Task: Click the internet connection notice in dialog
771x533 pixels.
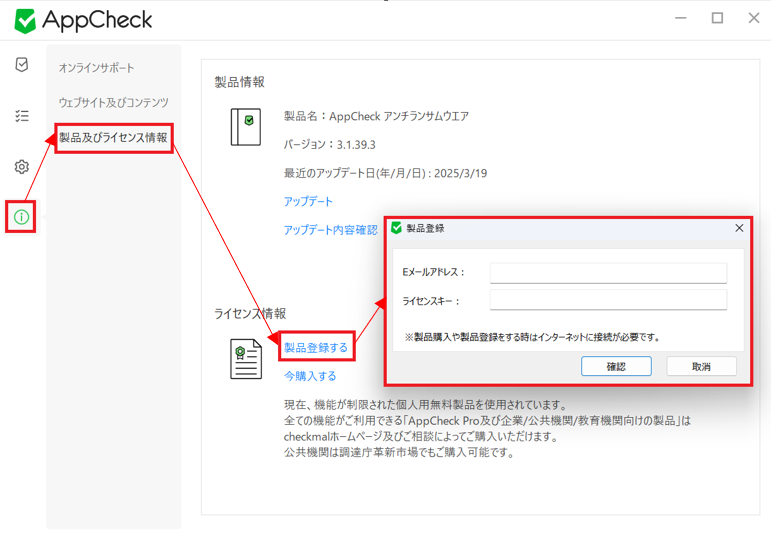Action: point(532,337)
